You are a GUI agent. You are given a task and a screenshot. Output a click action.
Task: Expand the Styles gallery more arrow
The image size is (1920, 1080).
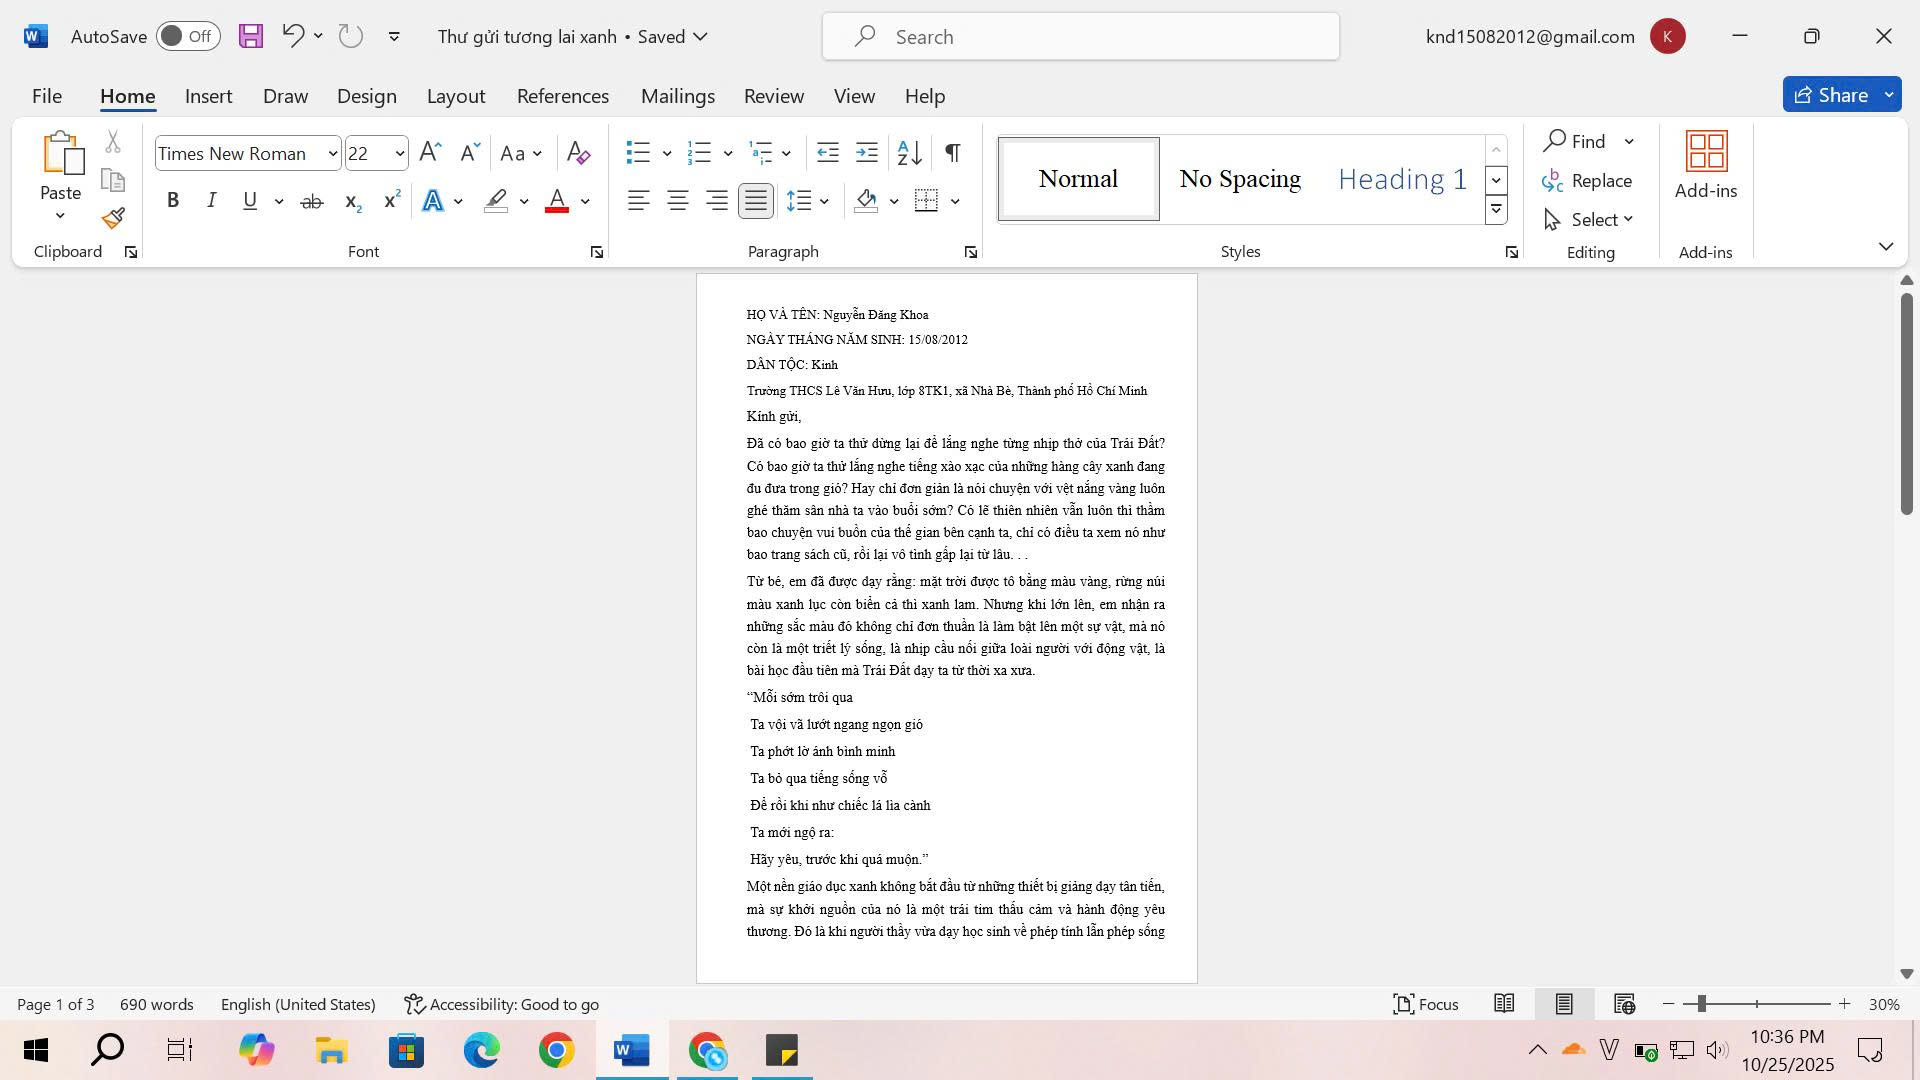click(1496, 209)
